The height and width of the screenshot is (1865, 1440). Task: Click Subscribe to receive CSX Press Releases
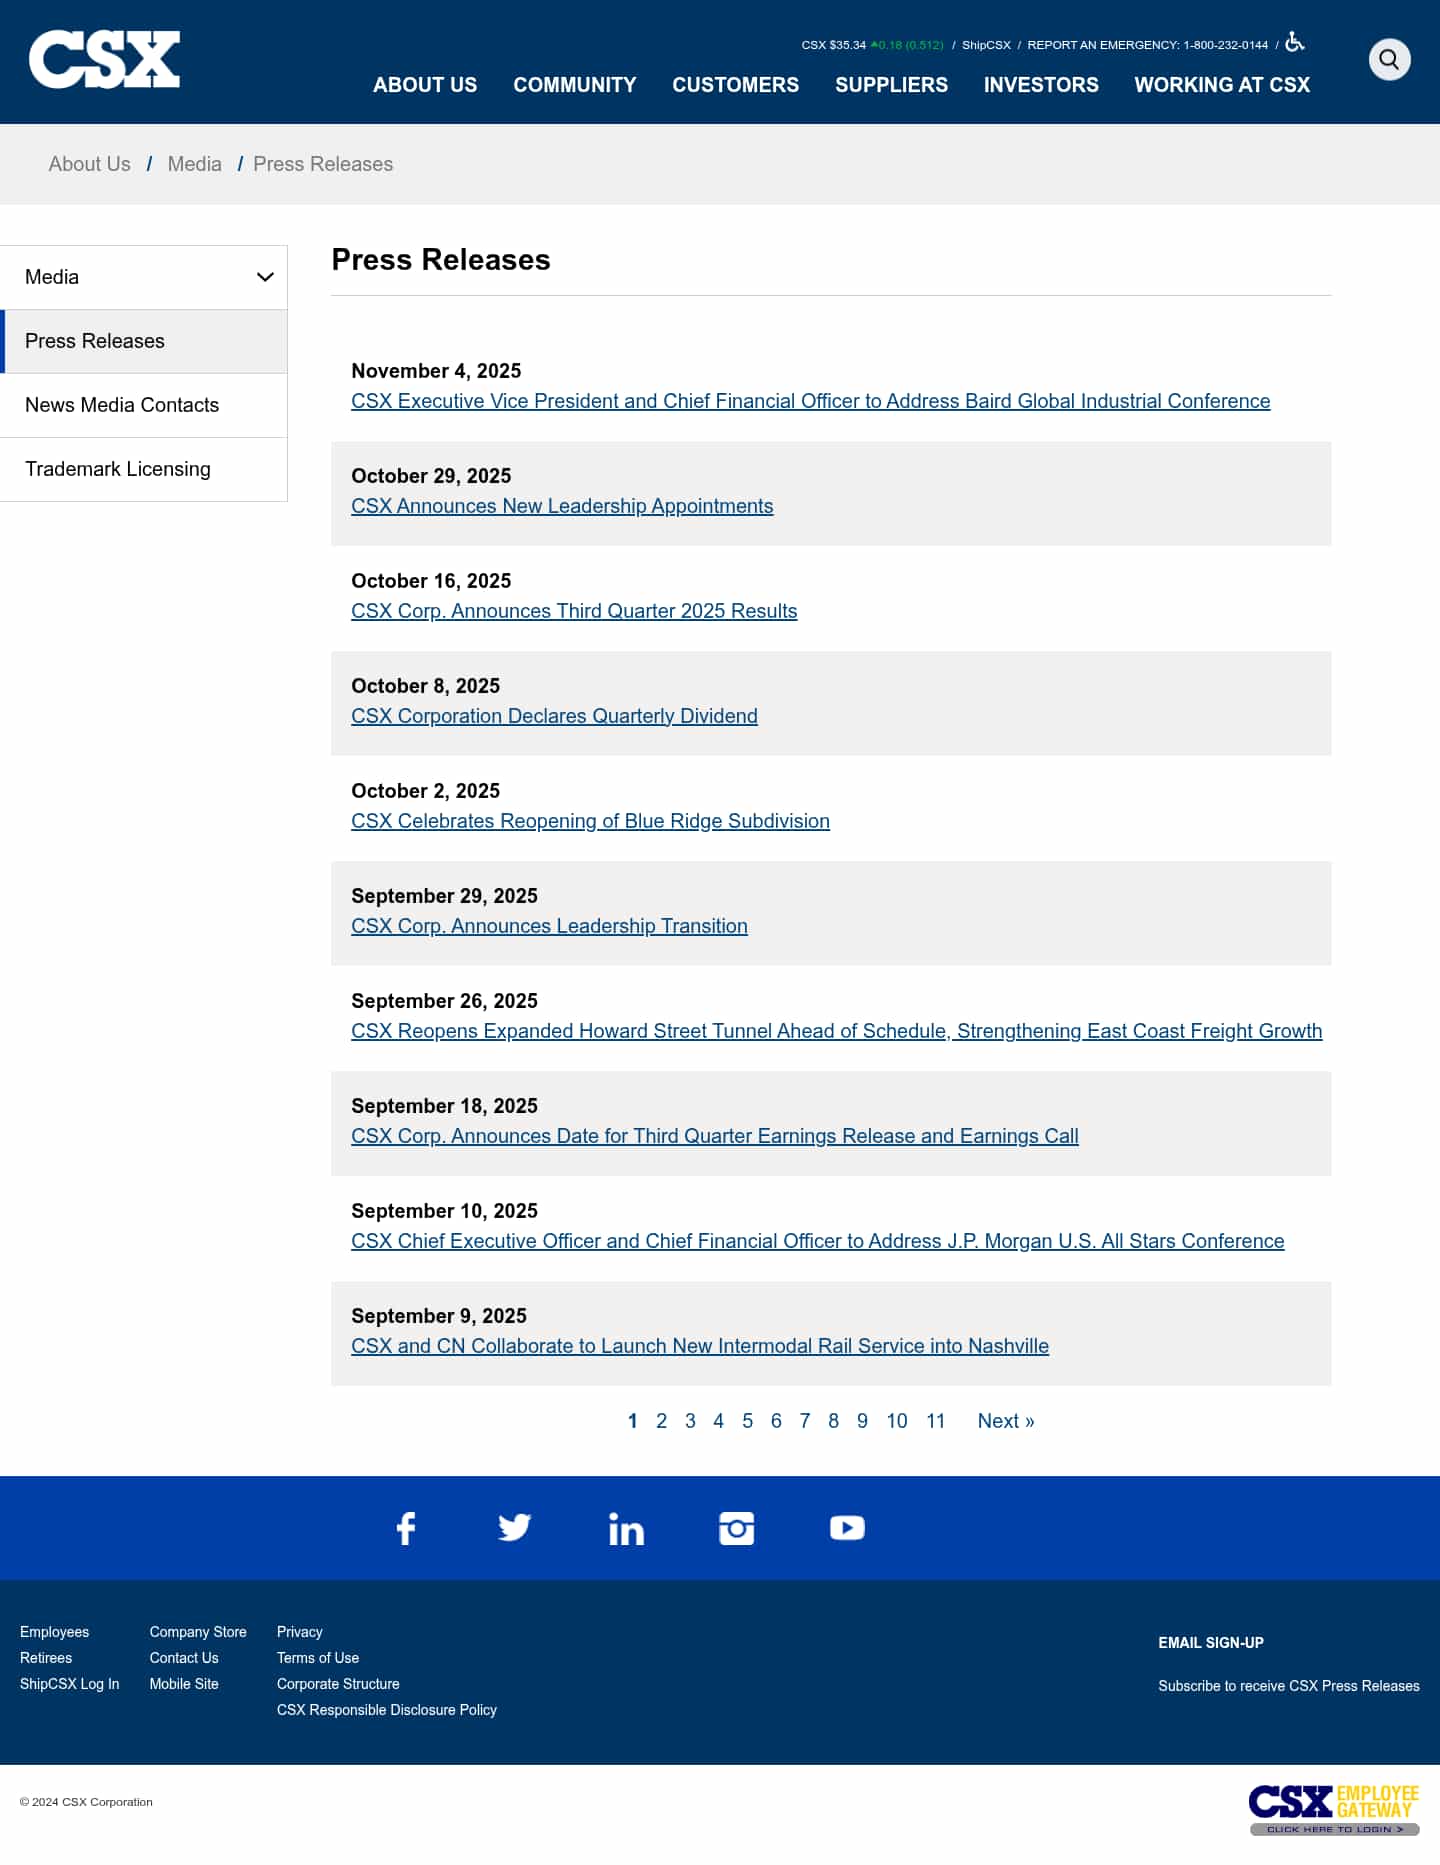pyautogui.click(x=1289, y=1686)
